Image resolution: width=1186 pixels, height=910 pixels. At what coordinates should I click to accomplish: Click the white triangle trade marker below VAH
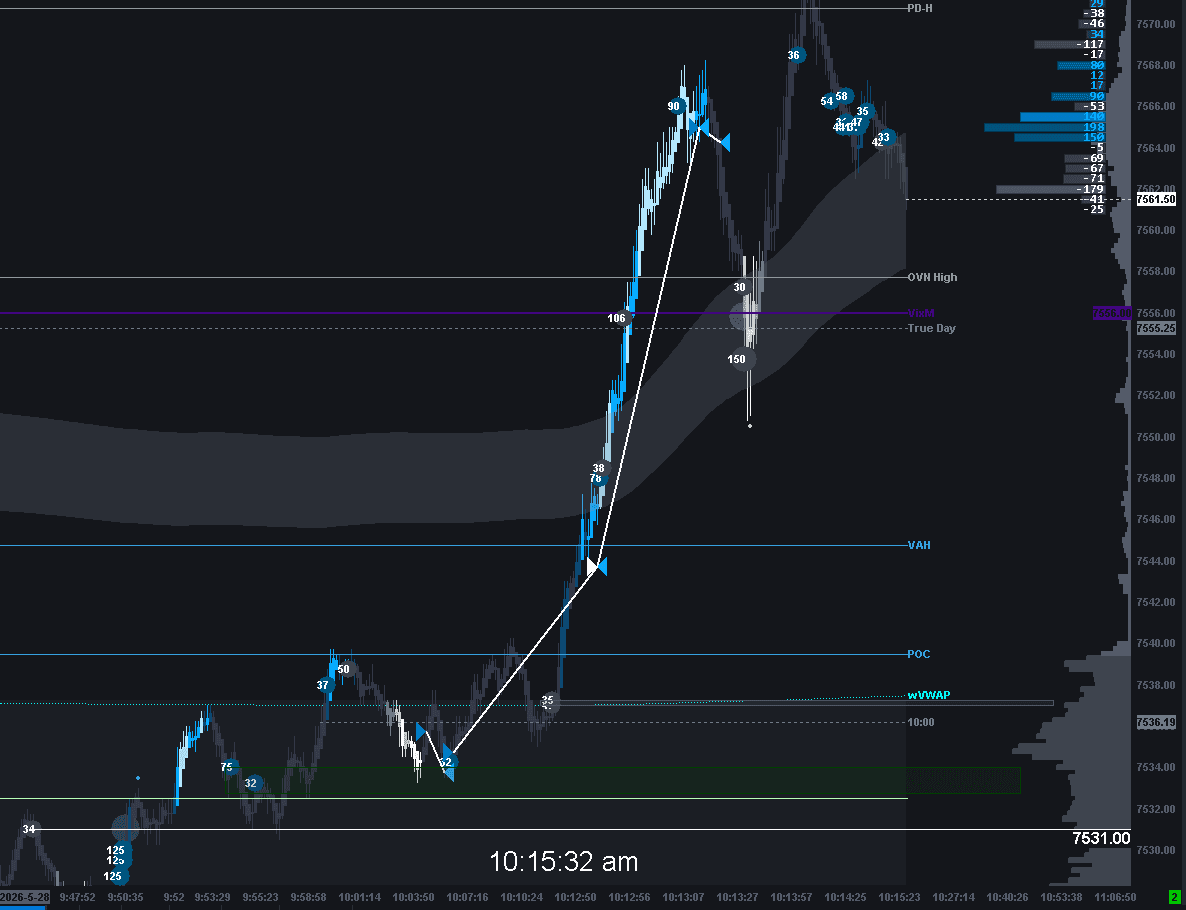(592, 567)
